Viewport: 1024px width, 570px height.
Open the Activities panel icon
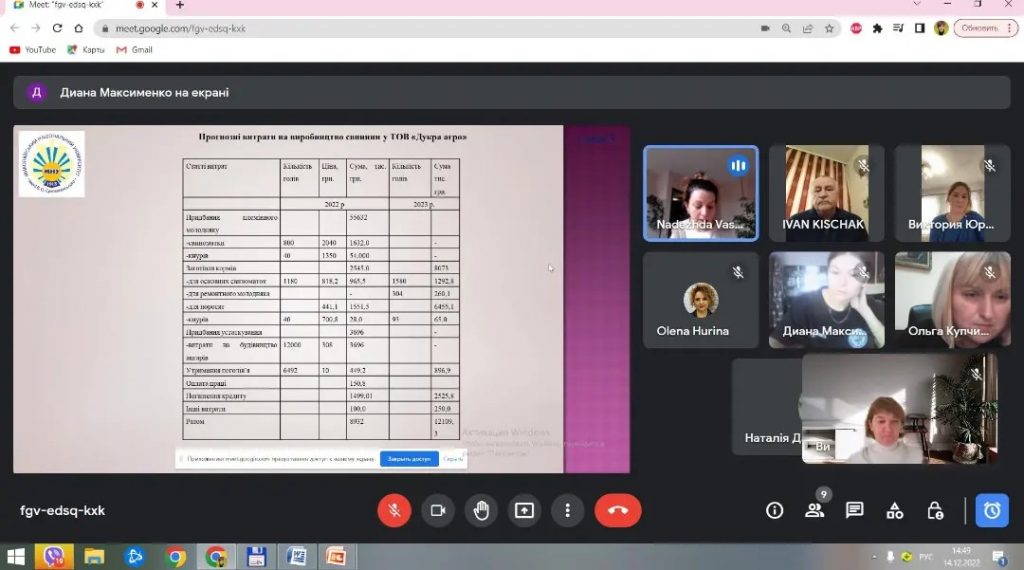[895, 510]
